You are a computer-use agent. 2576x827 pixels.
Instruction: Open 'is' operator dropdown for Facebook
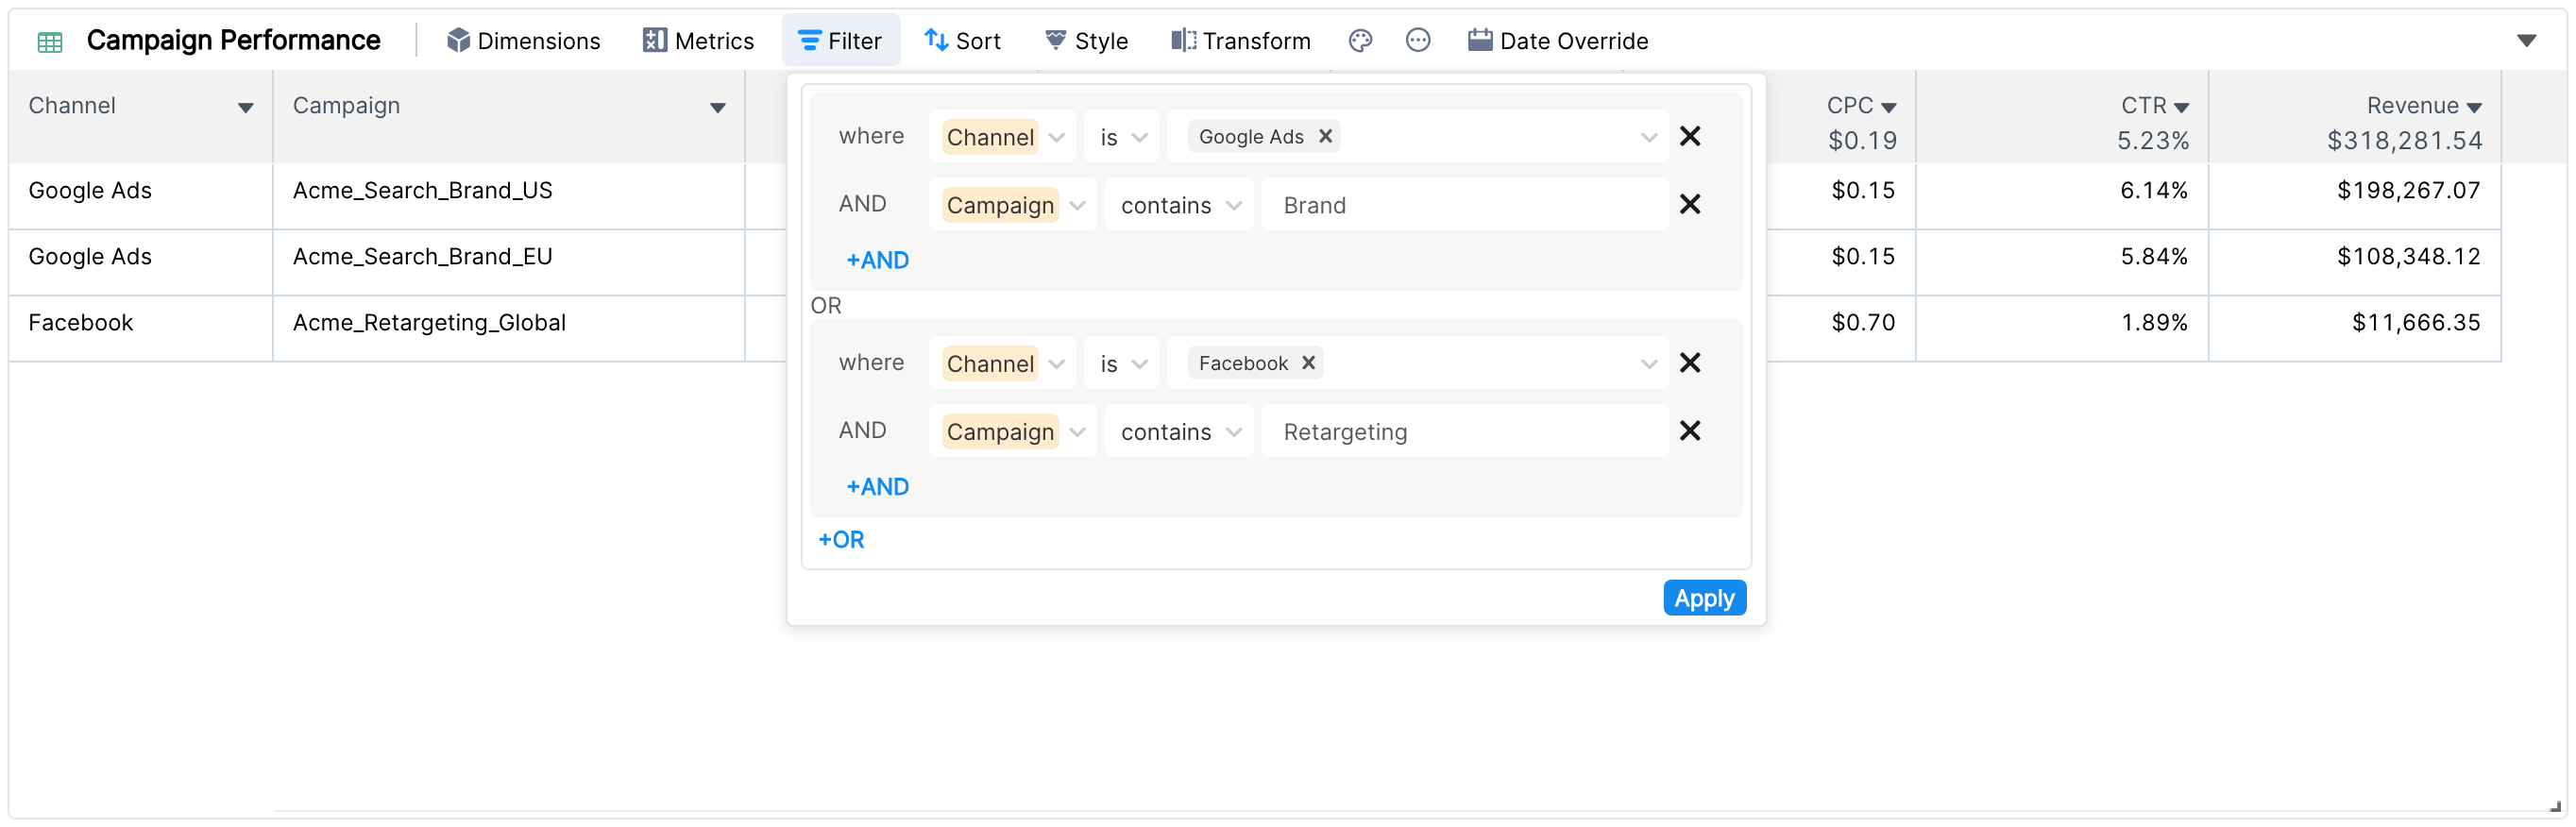pyautogui.click(x=1122, y=363)
